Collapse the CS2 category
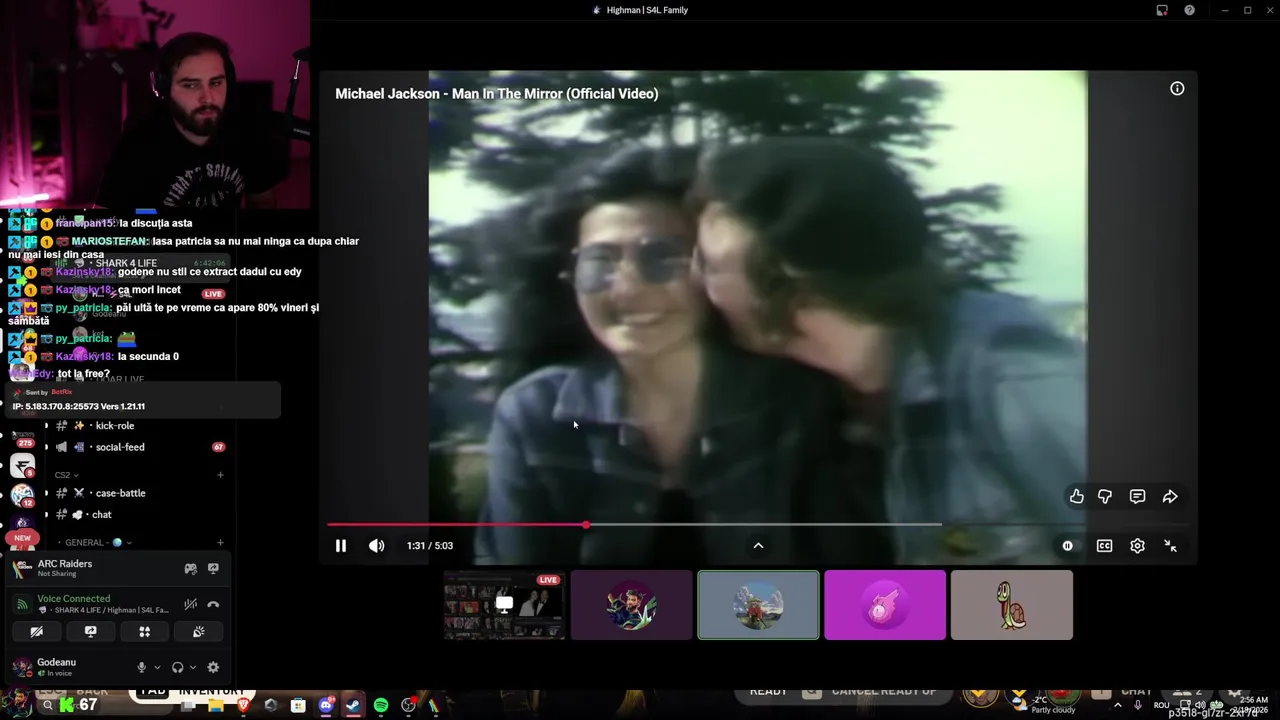 66,475
